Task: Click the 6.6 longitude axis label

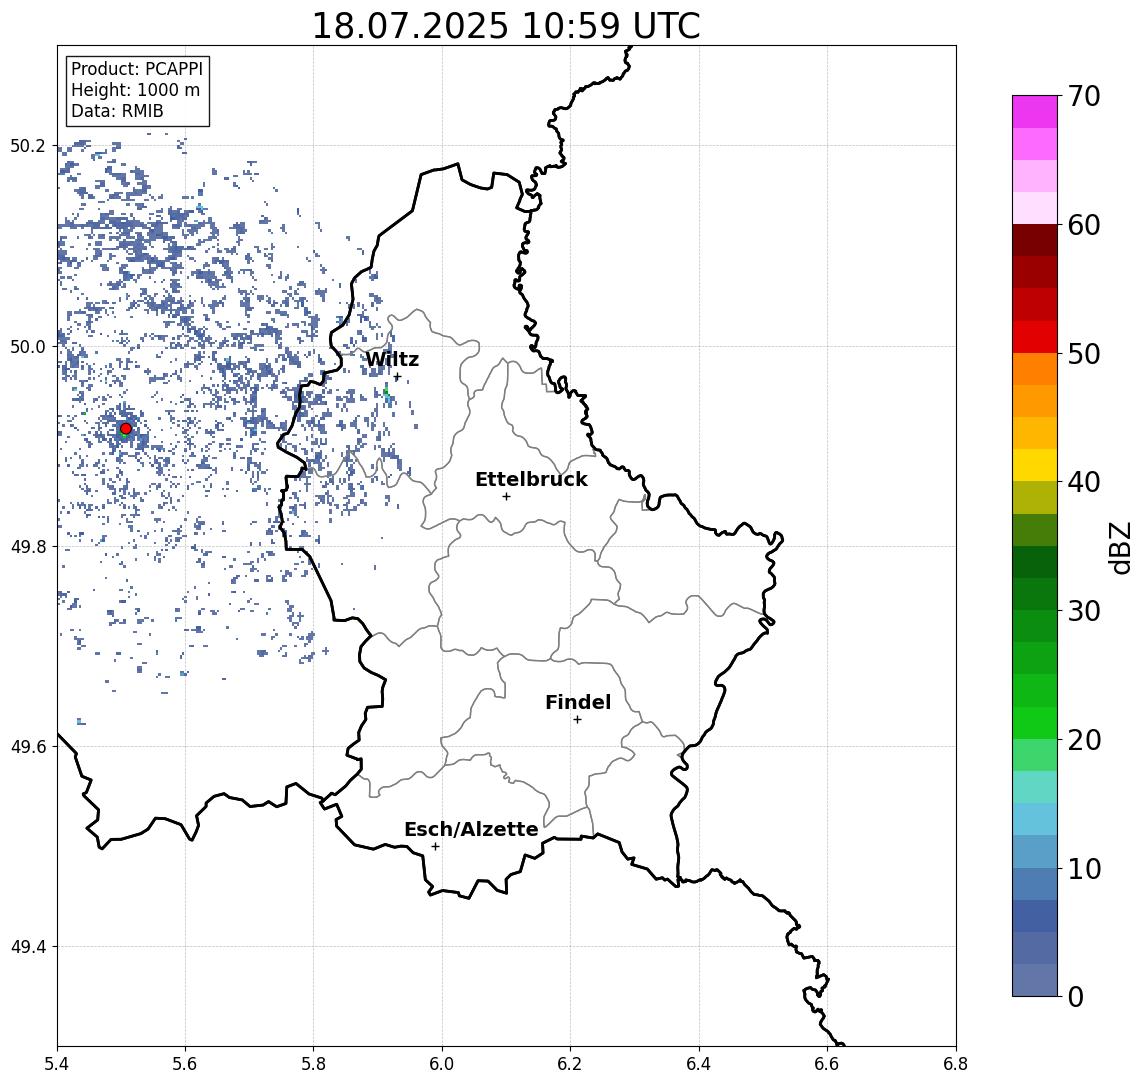Action: click(x=828, y=1064)
